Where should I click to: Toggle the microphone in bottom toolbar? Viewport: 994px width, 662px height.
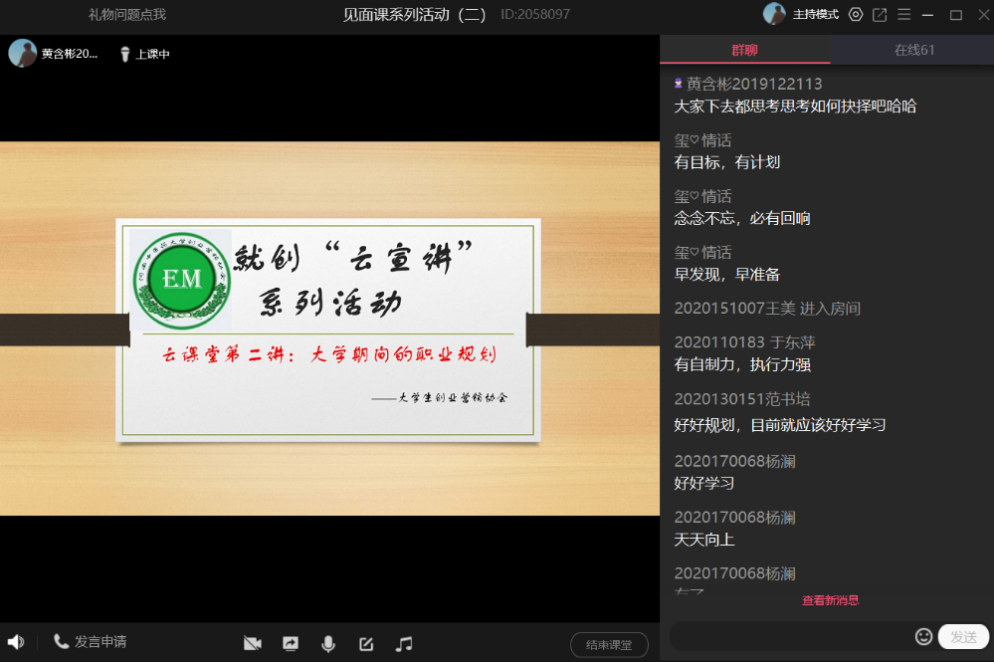click(x=328, y=644)
